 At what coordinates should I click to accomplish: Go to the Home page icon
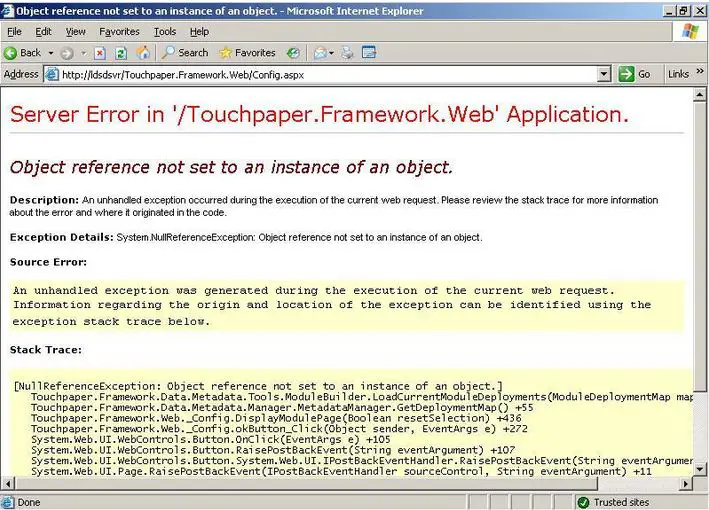click(x=143, y=53)
